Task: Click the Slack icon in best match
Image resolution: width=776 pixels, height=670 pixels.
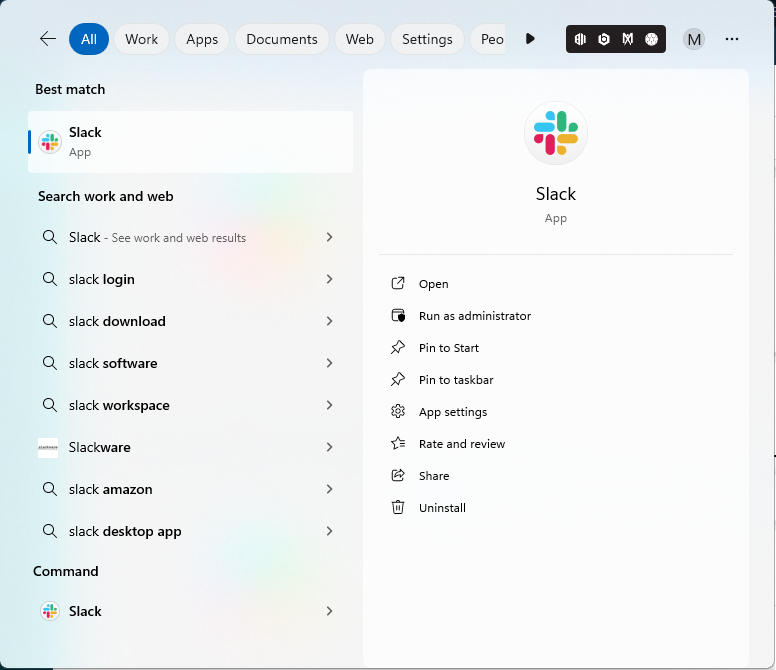Action: (x=50, y=142)
